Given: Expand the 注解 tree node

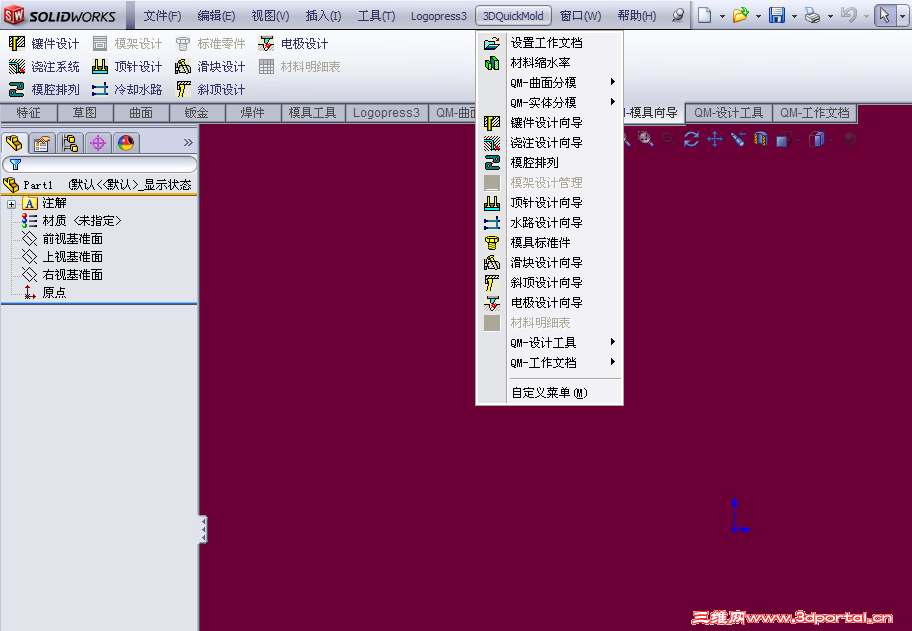Looking at the screenshot, I should (11, 204).
